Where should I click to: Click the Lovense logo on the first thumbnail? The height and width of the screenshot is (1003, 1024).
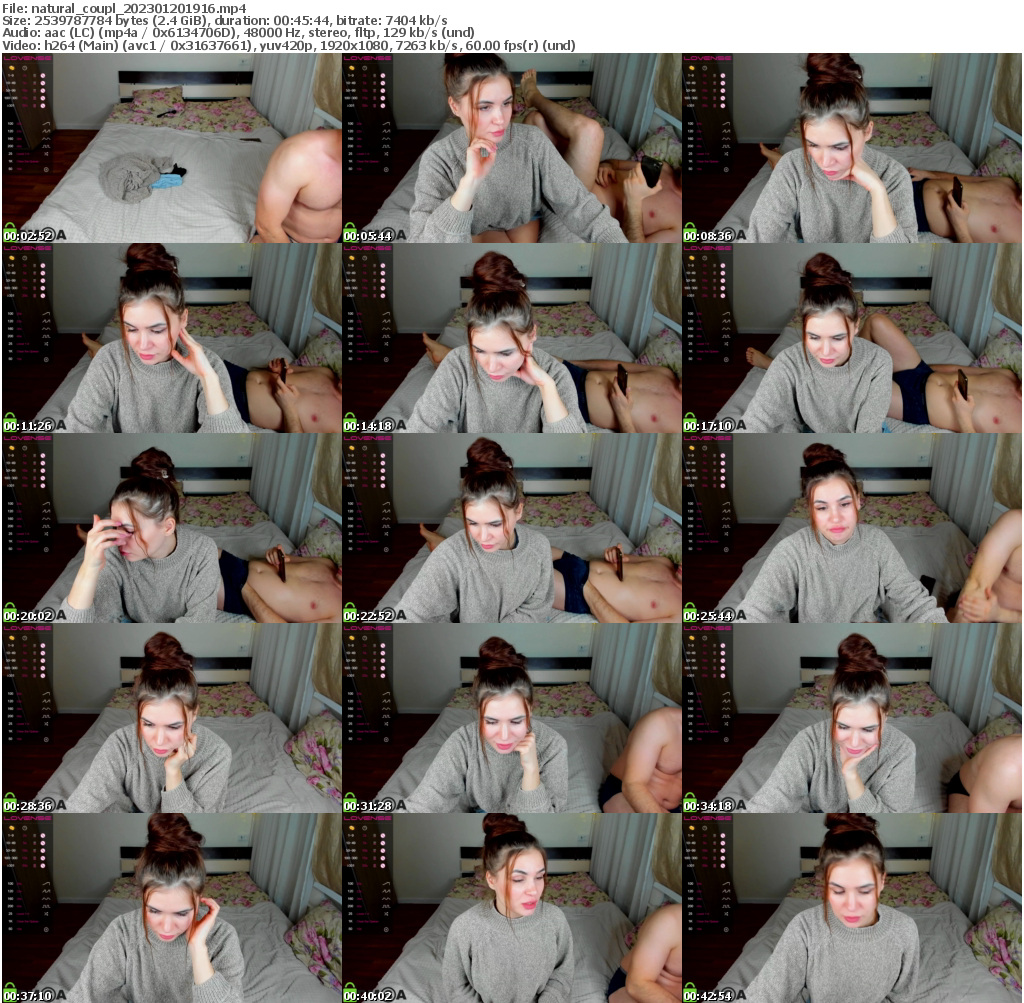[27, 58]
